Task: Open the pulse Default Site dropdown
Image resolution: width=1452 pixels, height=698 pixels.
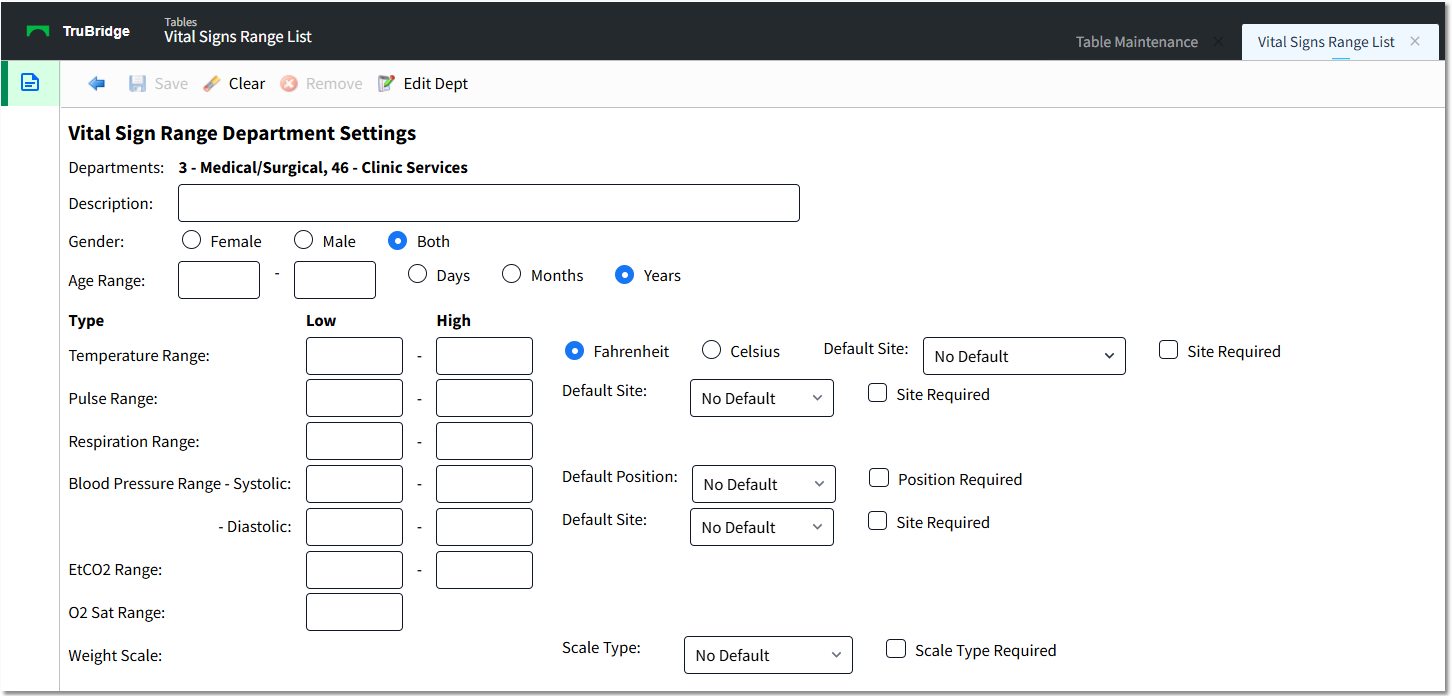Action: click(x=762, y=398)
